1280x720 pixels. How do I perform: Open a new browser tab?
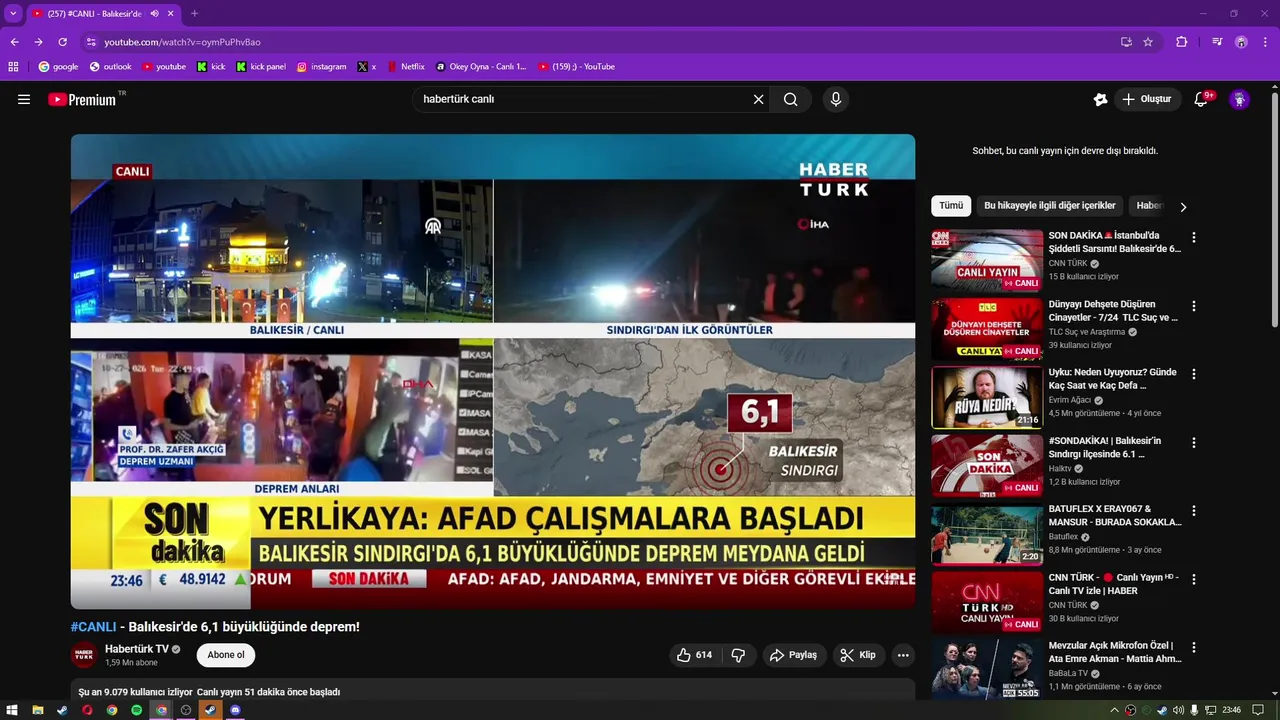pyautogui.click(x=194, y=14)
